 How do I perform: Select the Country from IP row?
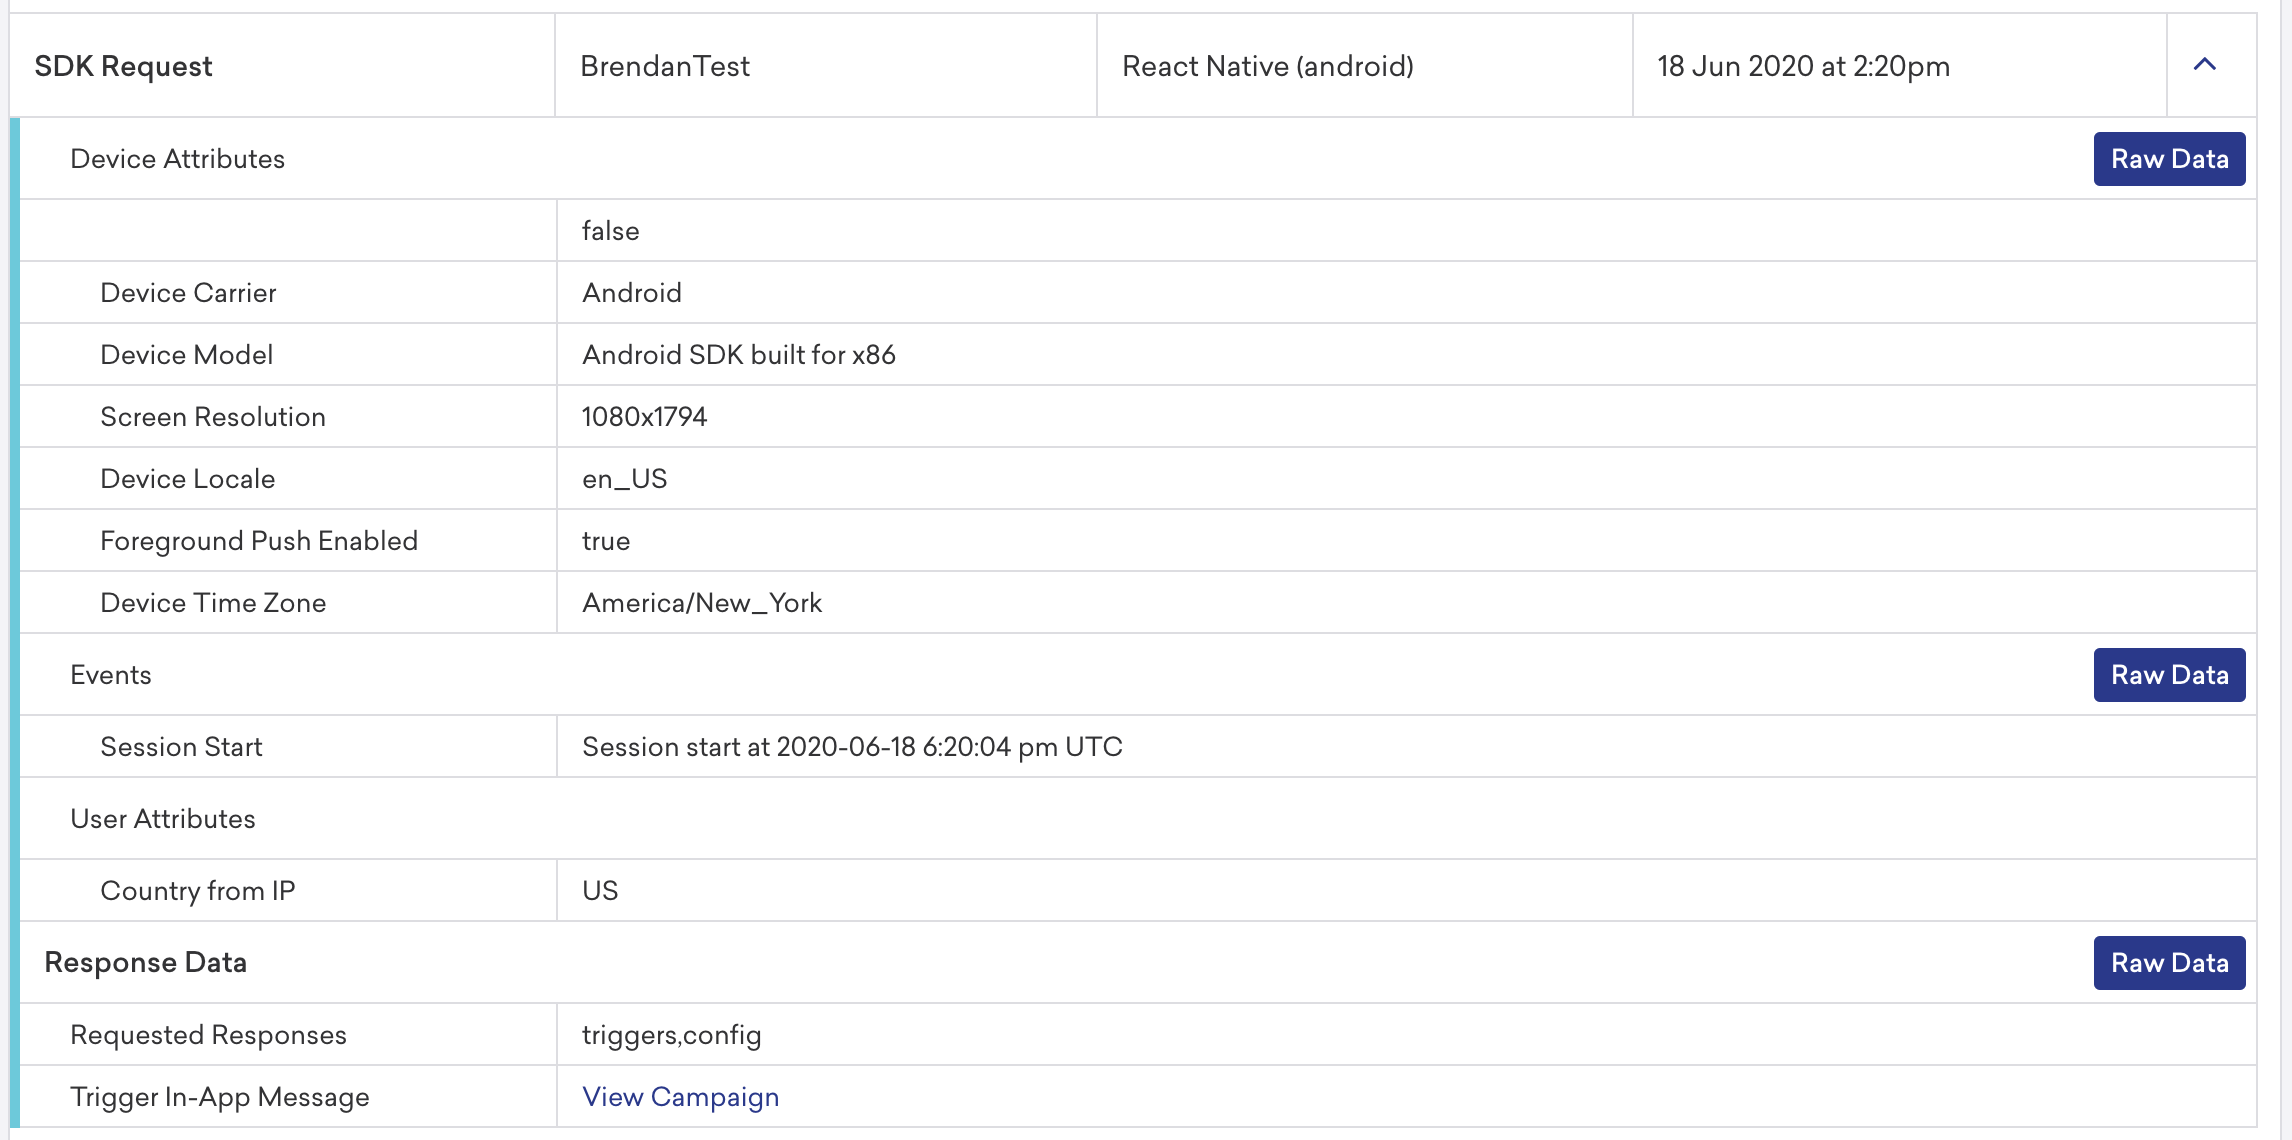pos(197,890)
